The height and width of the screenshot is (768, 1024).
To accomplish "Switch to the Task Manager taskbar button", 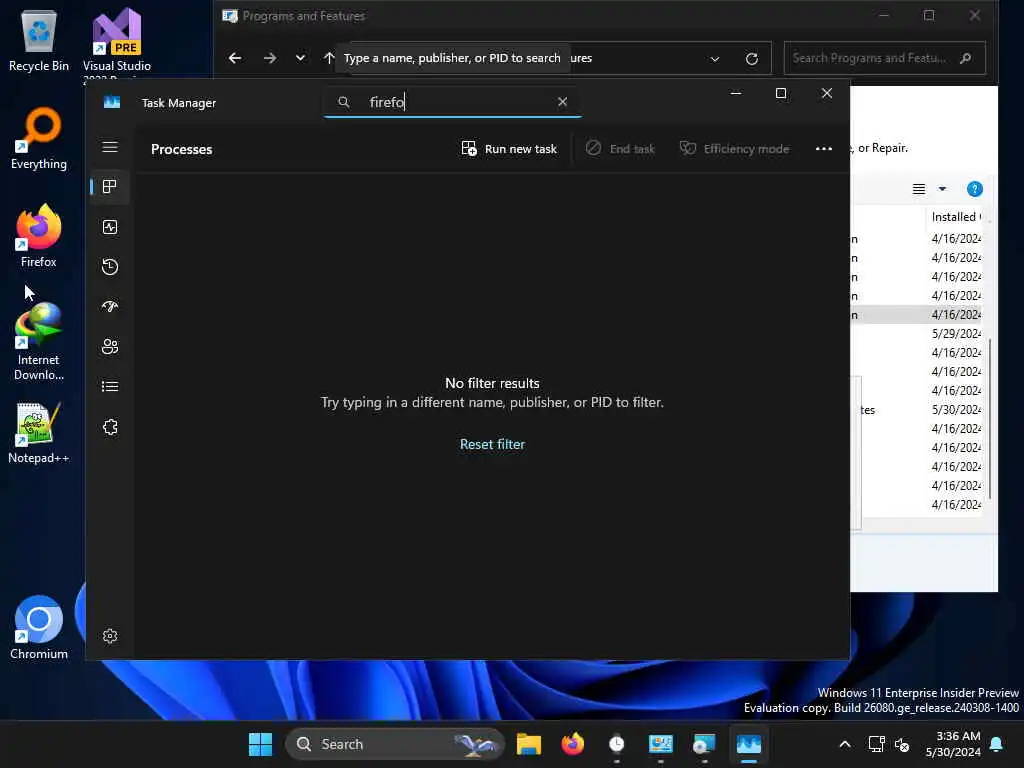I will 748,744.
